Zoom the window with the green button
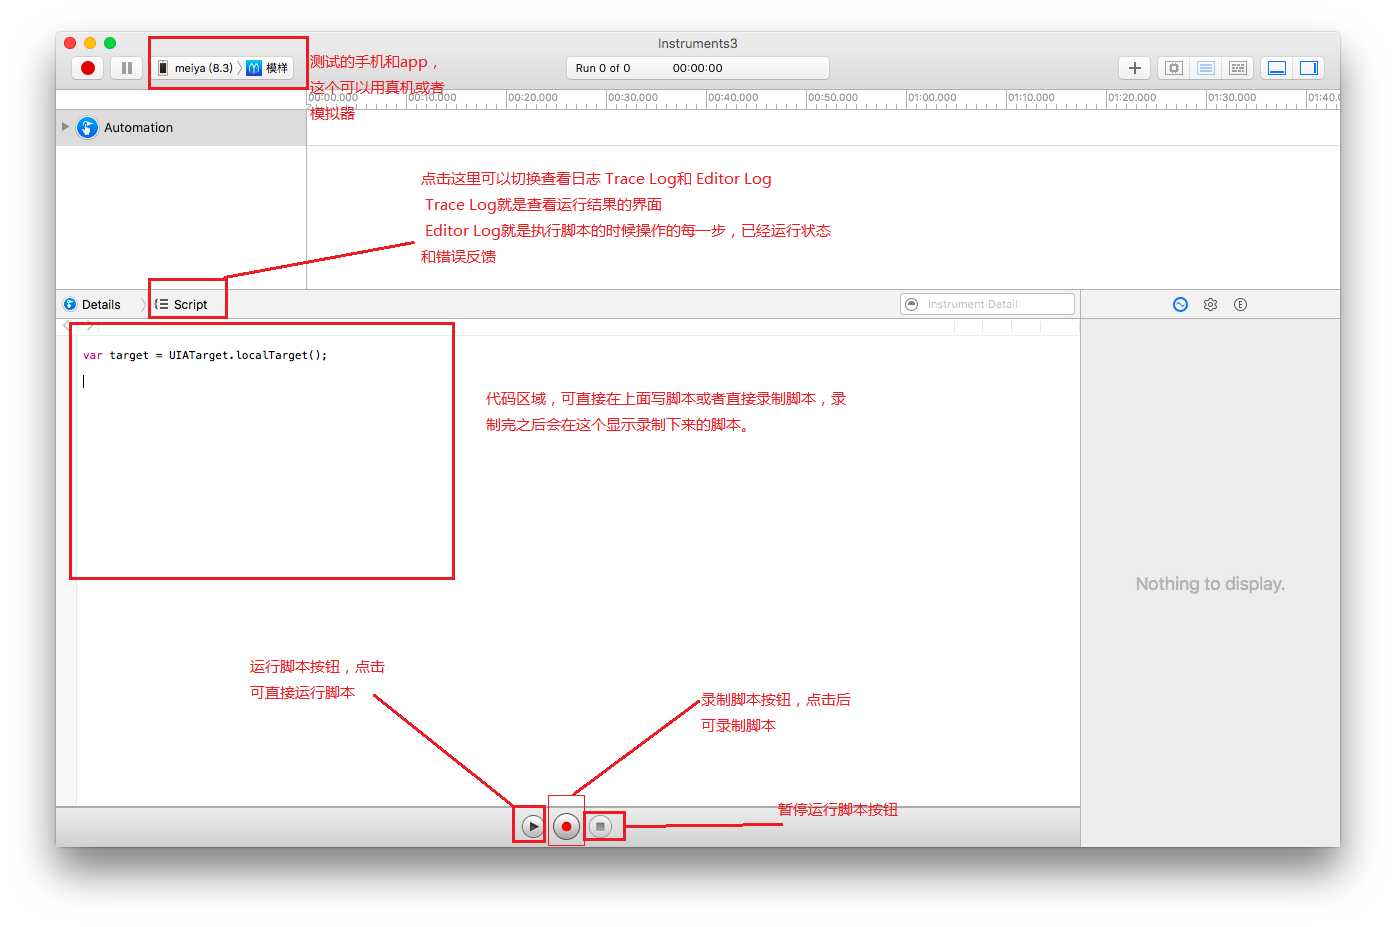 tap(110, 43)
